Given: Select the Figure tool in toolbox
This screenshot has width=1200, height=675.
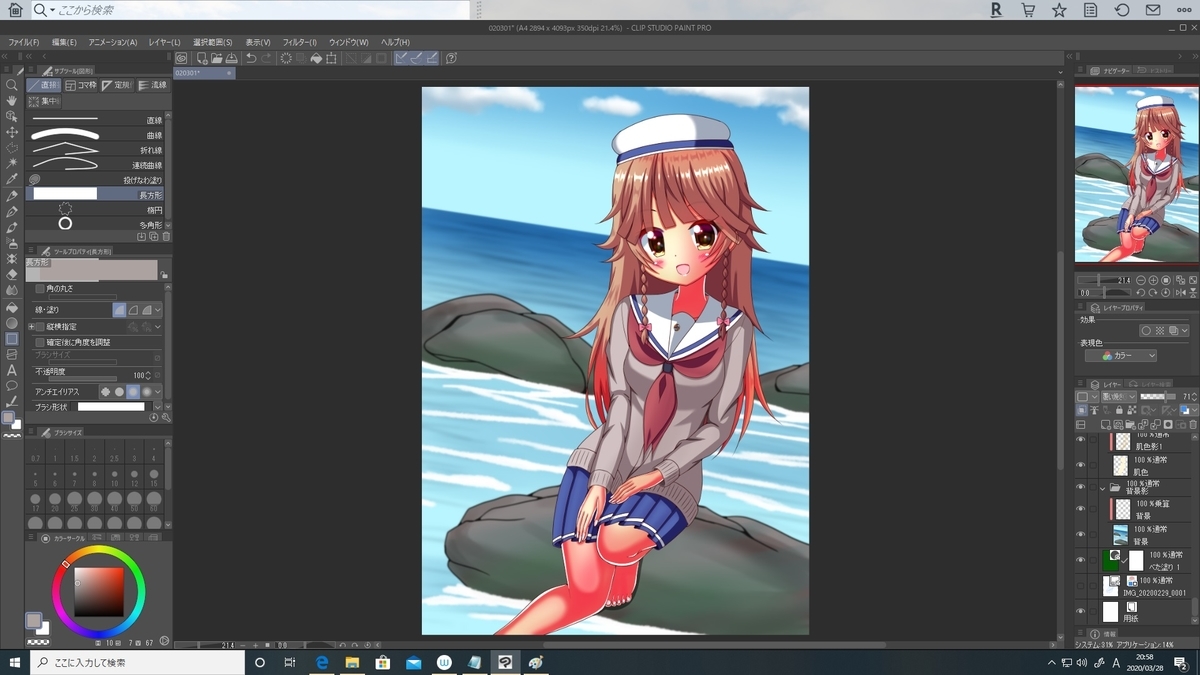Looking at the screenshot, I should pos(12,338).
